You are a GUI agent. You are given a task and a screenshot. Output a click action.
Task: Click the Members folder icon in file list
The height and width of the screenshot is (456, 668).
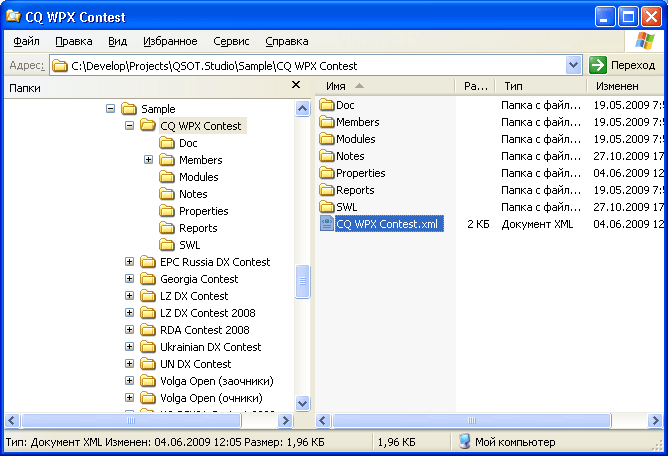pyautogui.click(x=327, y=122)
